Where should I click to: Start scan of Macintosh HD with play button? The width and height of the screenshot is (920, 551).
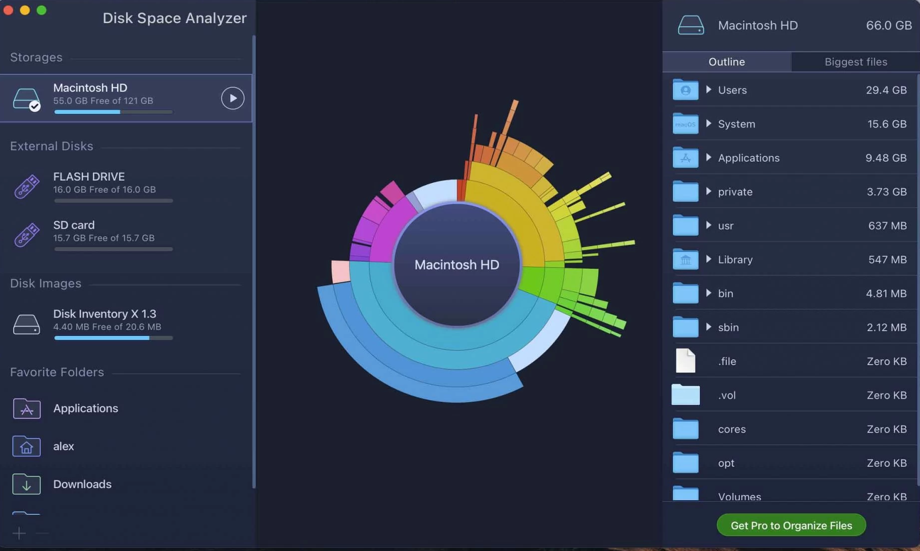(232, 99)
